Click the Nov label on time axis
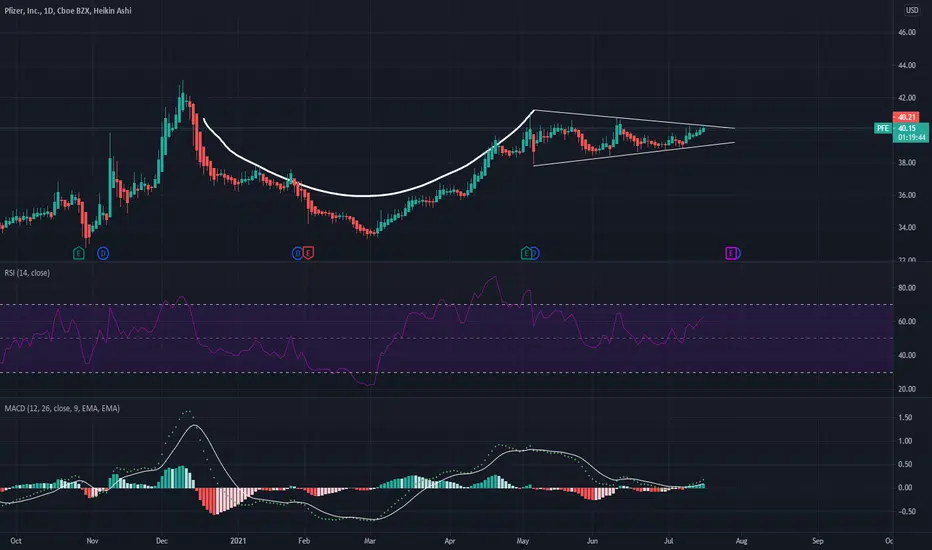The height and width of the screenshot is (550, 932). pyautogui.click(x=92, y=541)
